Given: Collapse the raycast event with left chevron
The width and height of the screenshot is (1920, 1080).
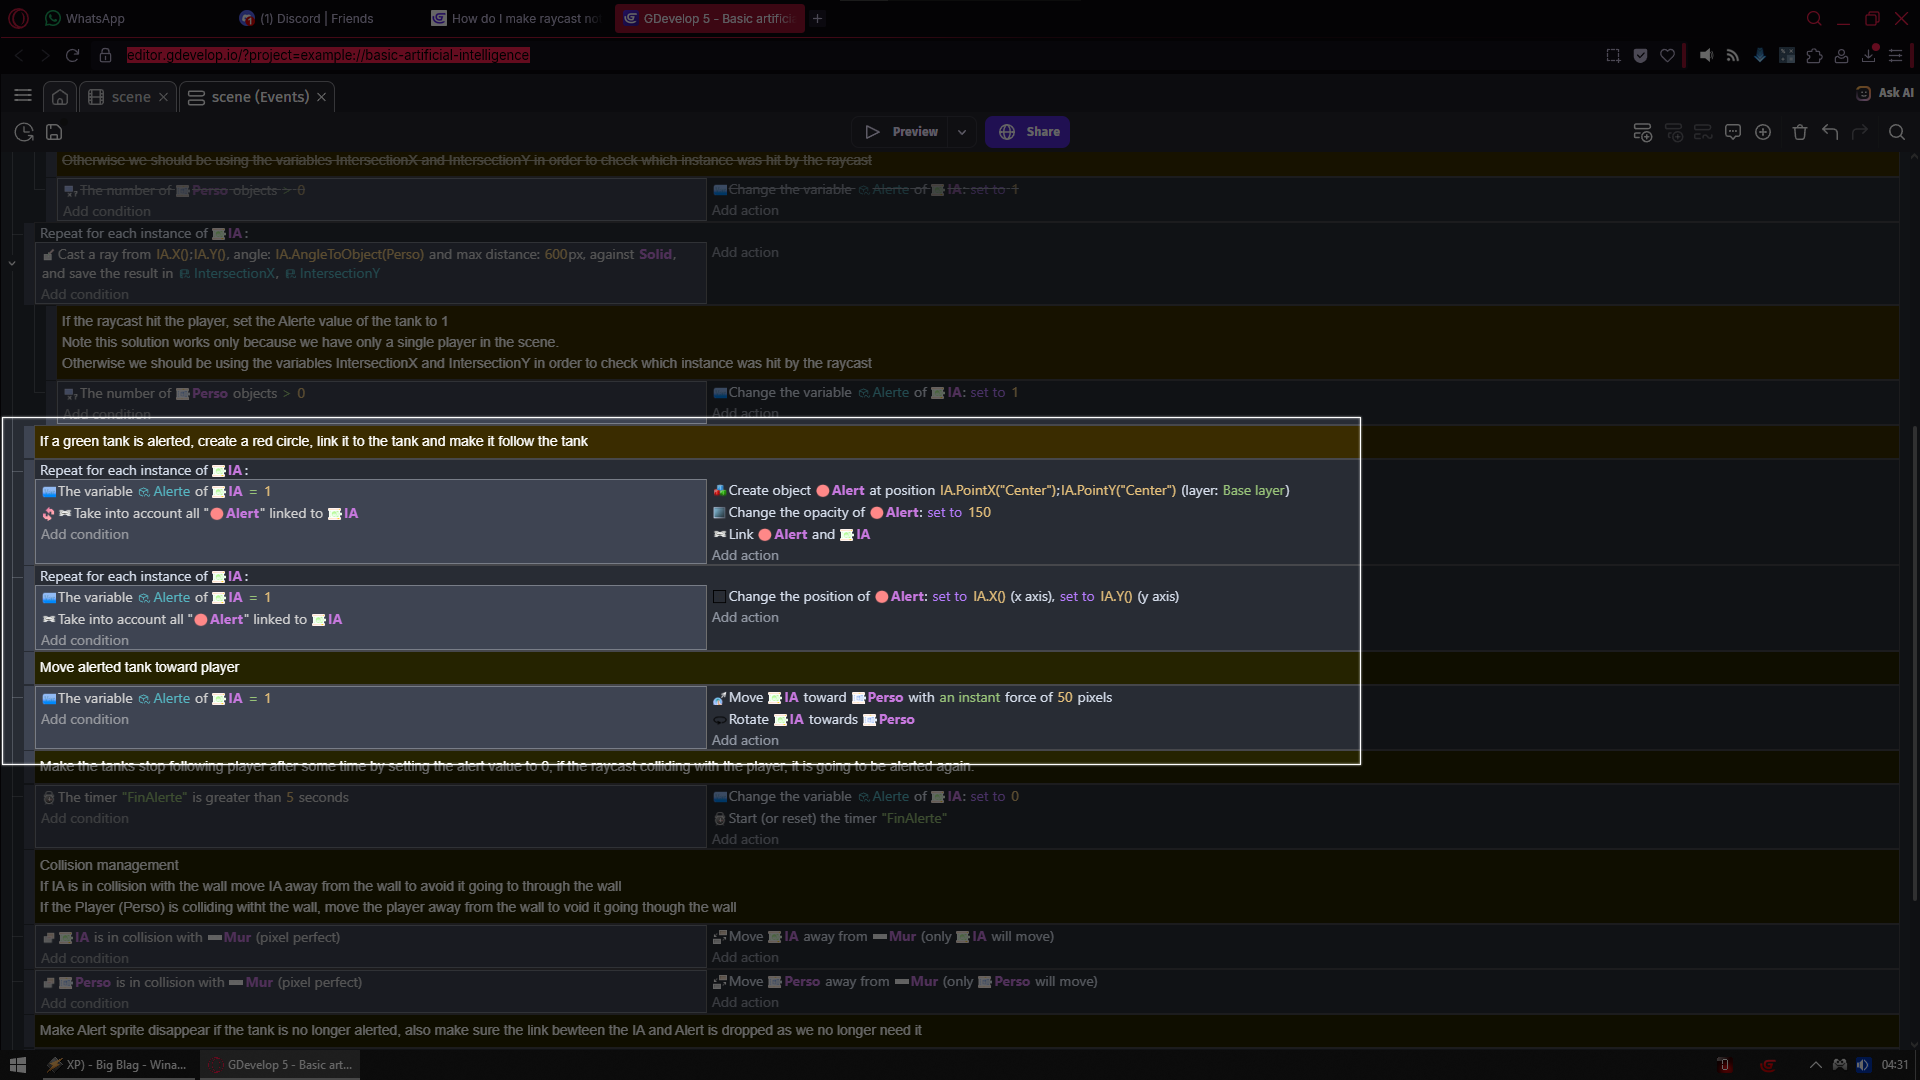Looking at the screenshot, I should click(12, 263).
